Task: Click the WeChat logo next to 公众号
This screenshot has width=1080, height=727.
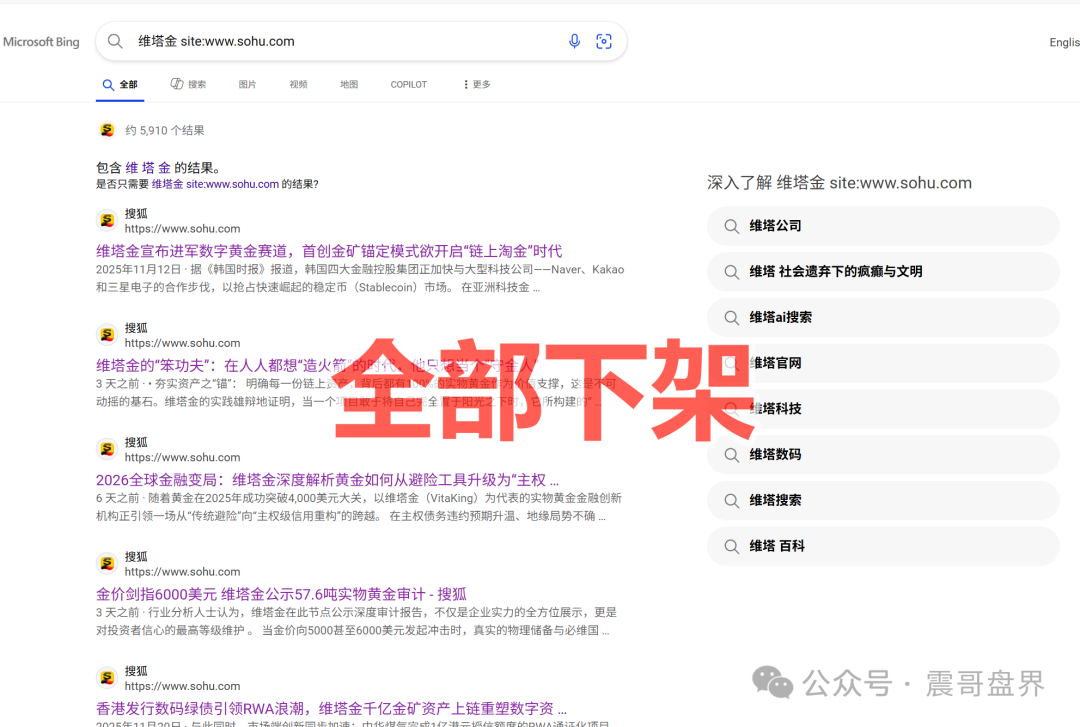Action: [772, 682]
